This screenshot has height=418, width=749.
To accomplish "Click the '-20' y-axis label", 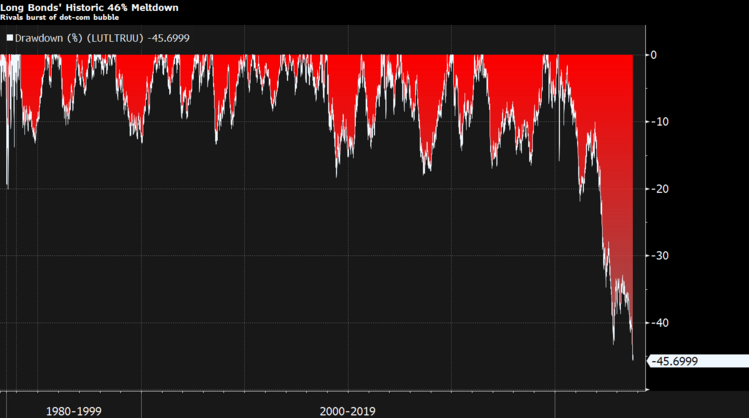I will (x=660, y=189).
